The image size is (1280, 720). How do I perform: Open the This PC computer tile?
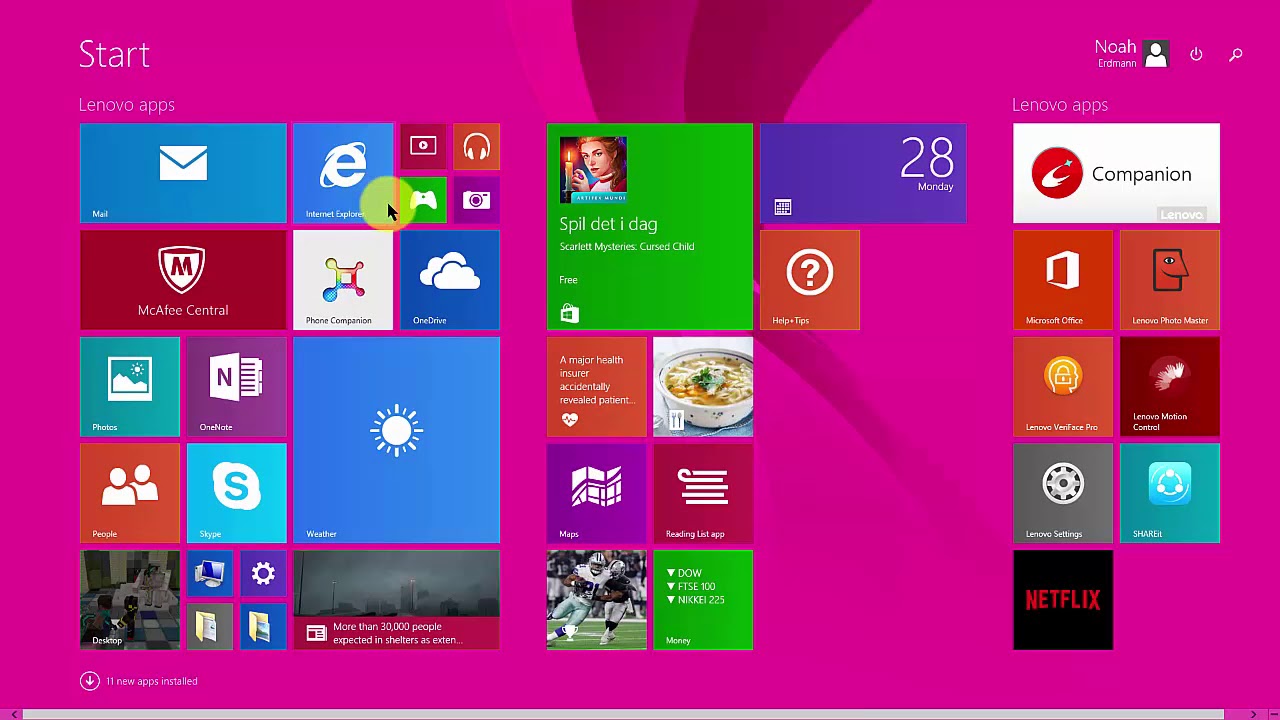[x=210, y=573]
